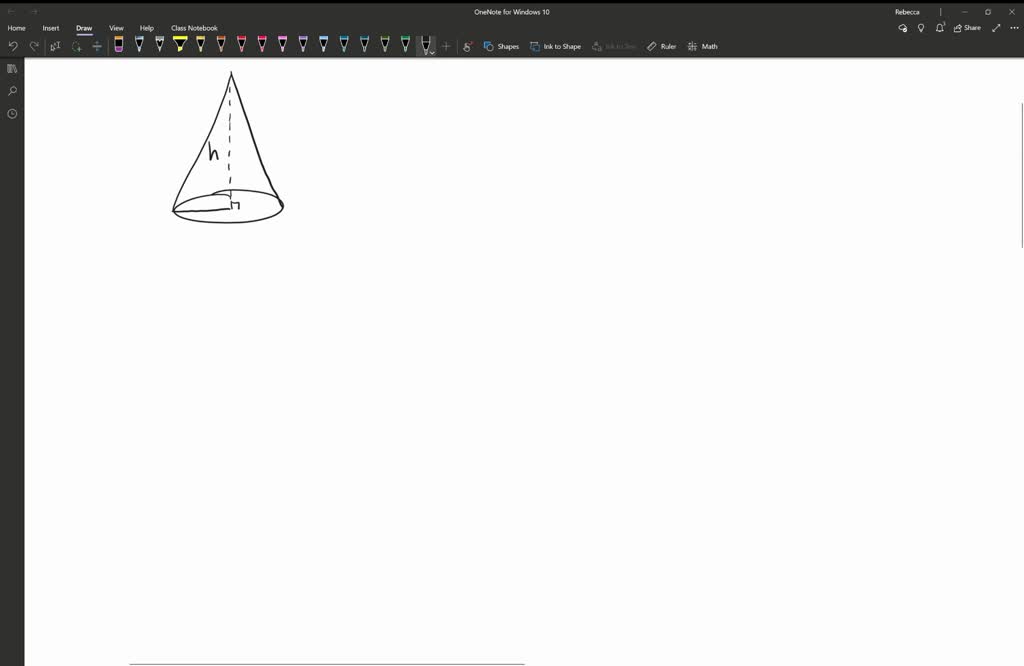1024x666 pixels.
Task: Check the cloud sync status icon
Action: [903, 28]
